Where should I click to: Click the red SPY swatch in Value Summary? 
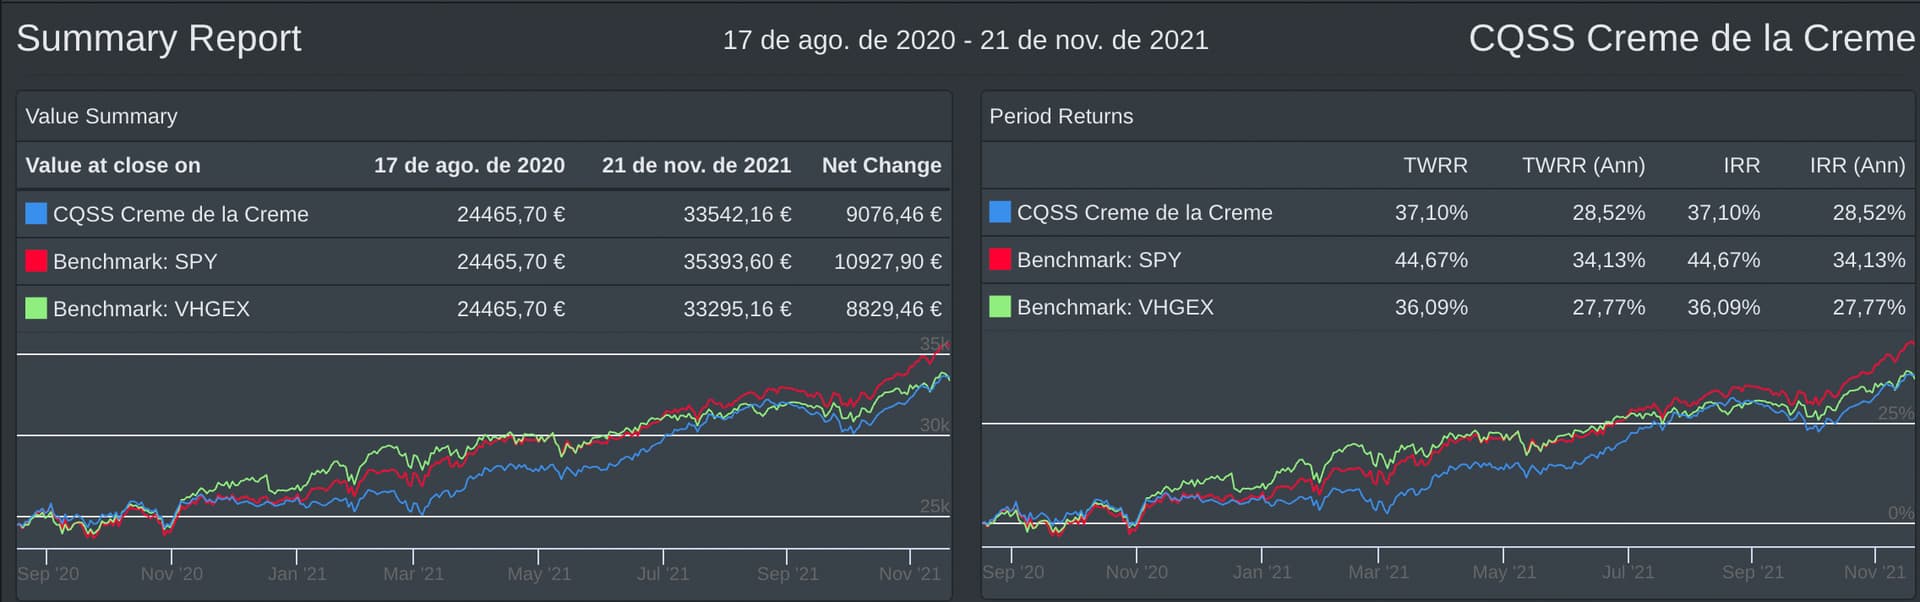[x=36, y=261]
